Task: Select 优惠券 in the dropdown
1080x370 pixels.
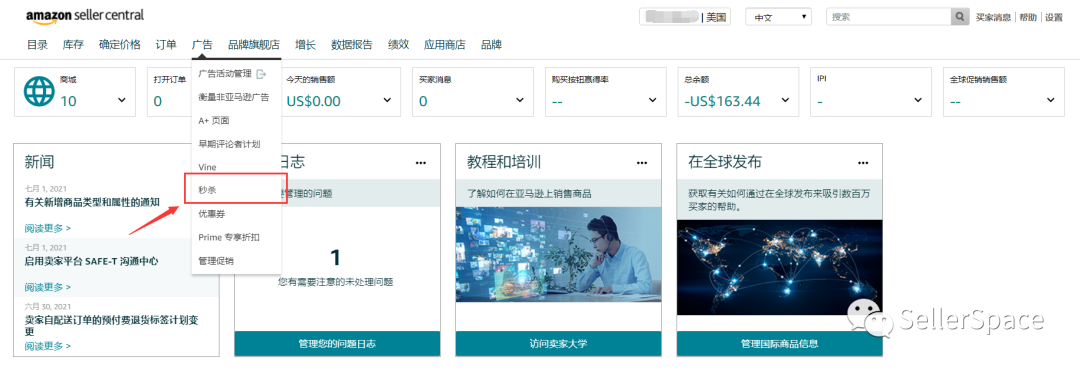Action: pyautogui.click(x=211, y=214)
